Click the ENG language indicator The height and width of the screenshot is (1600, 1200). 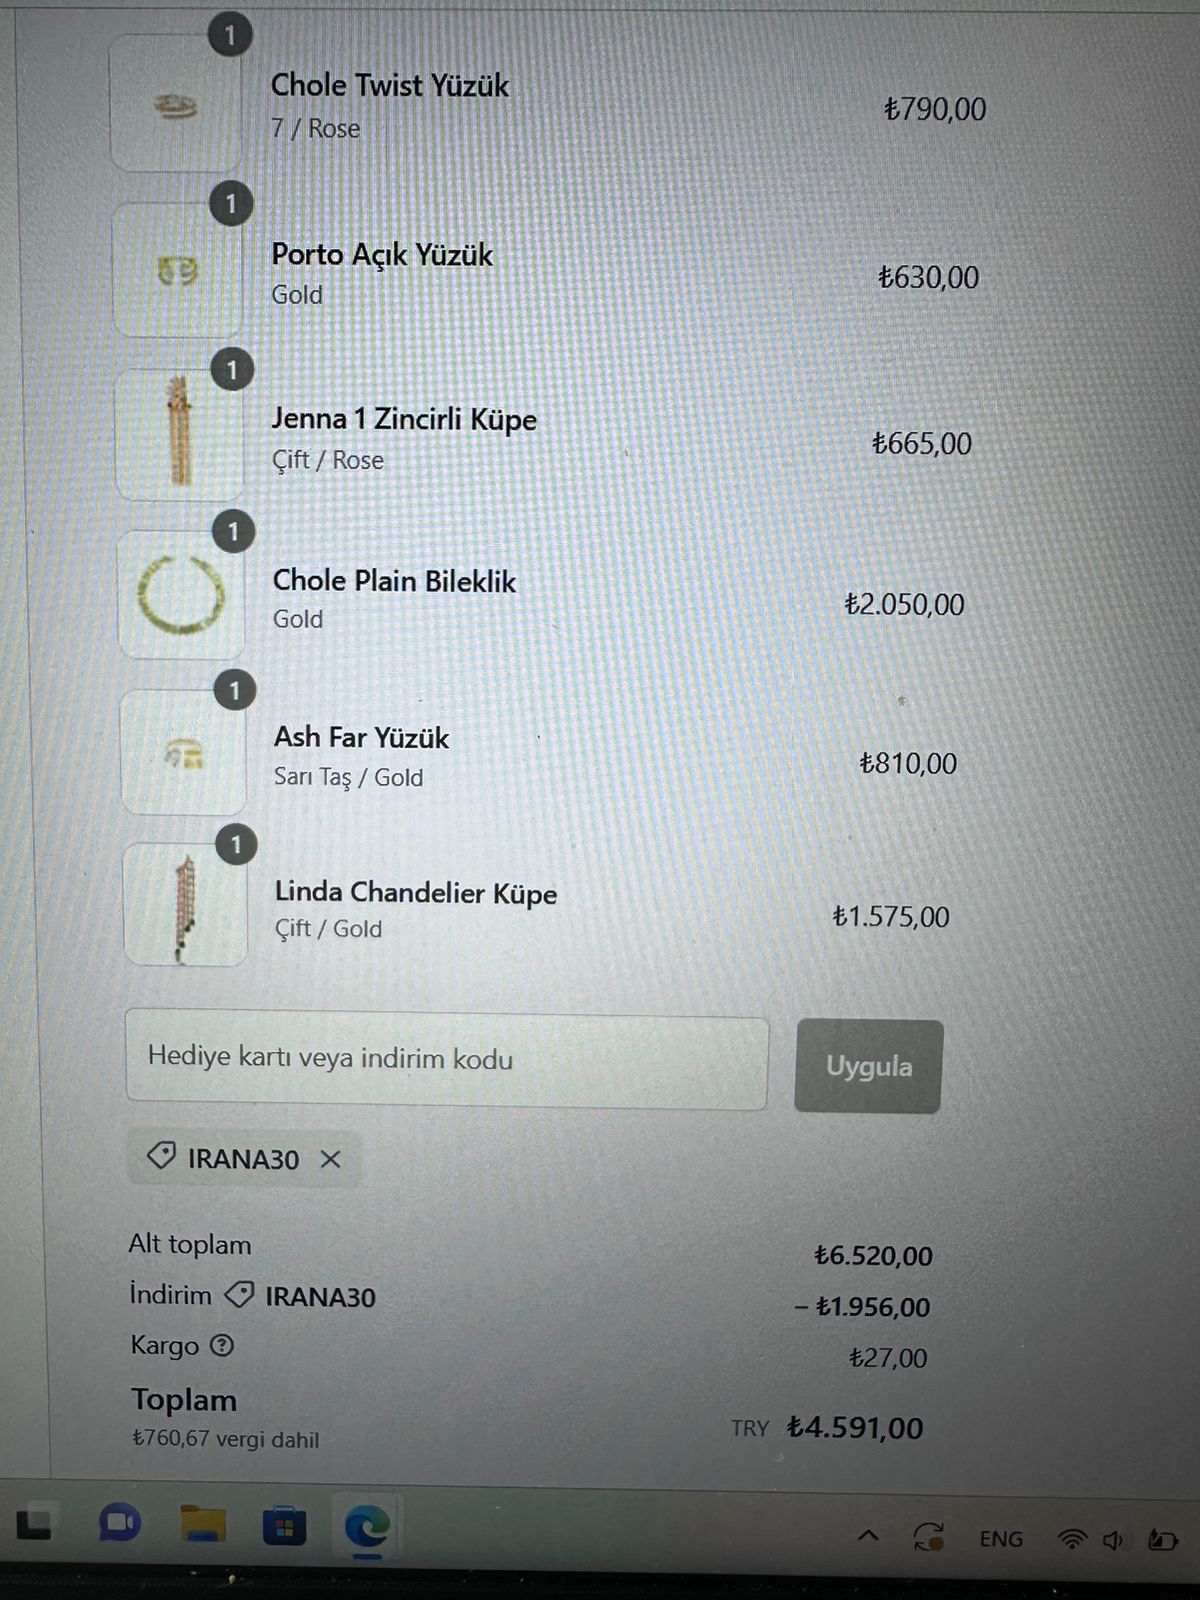click(x=1001, y=1539)
